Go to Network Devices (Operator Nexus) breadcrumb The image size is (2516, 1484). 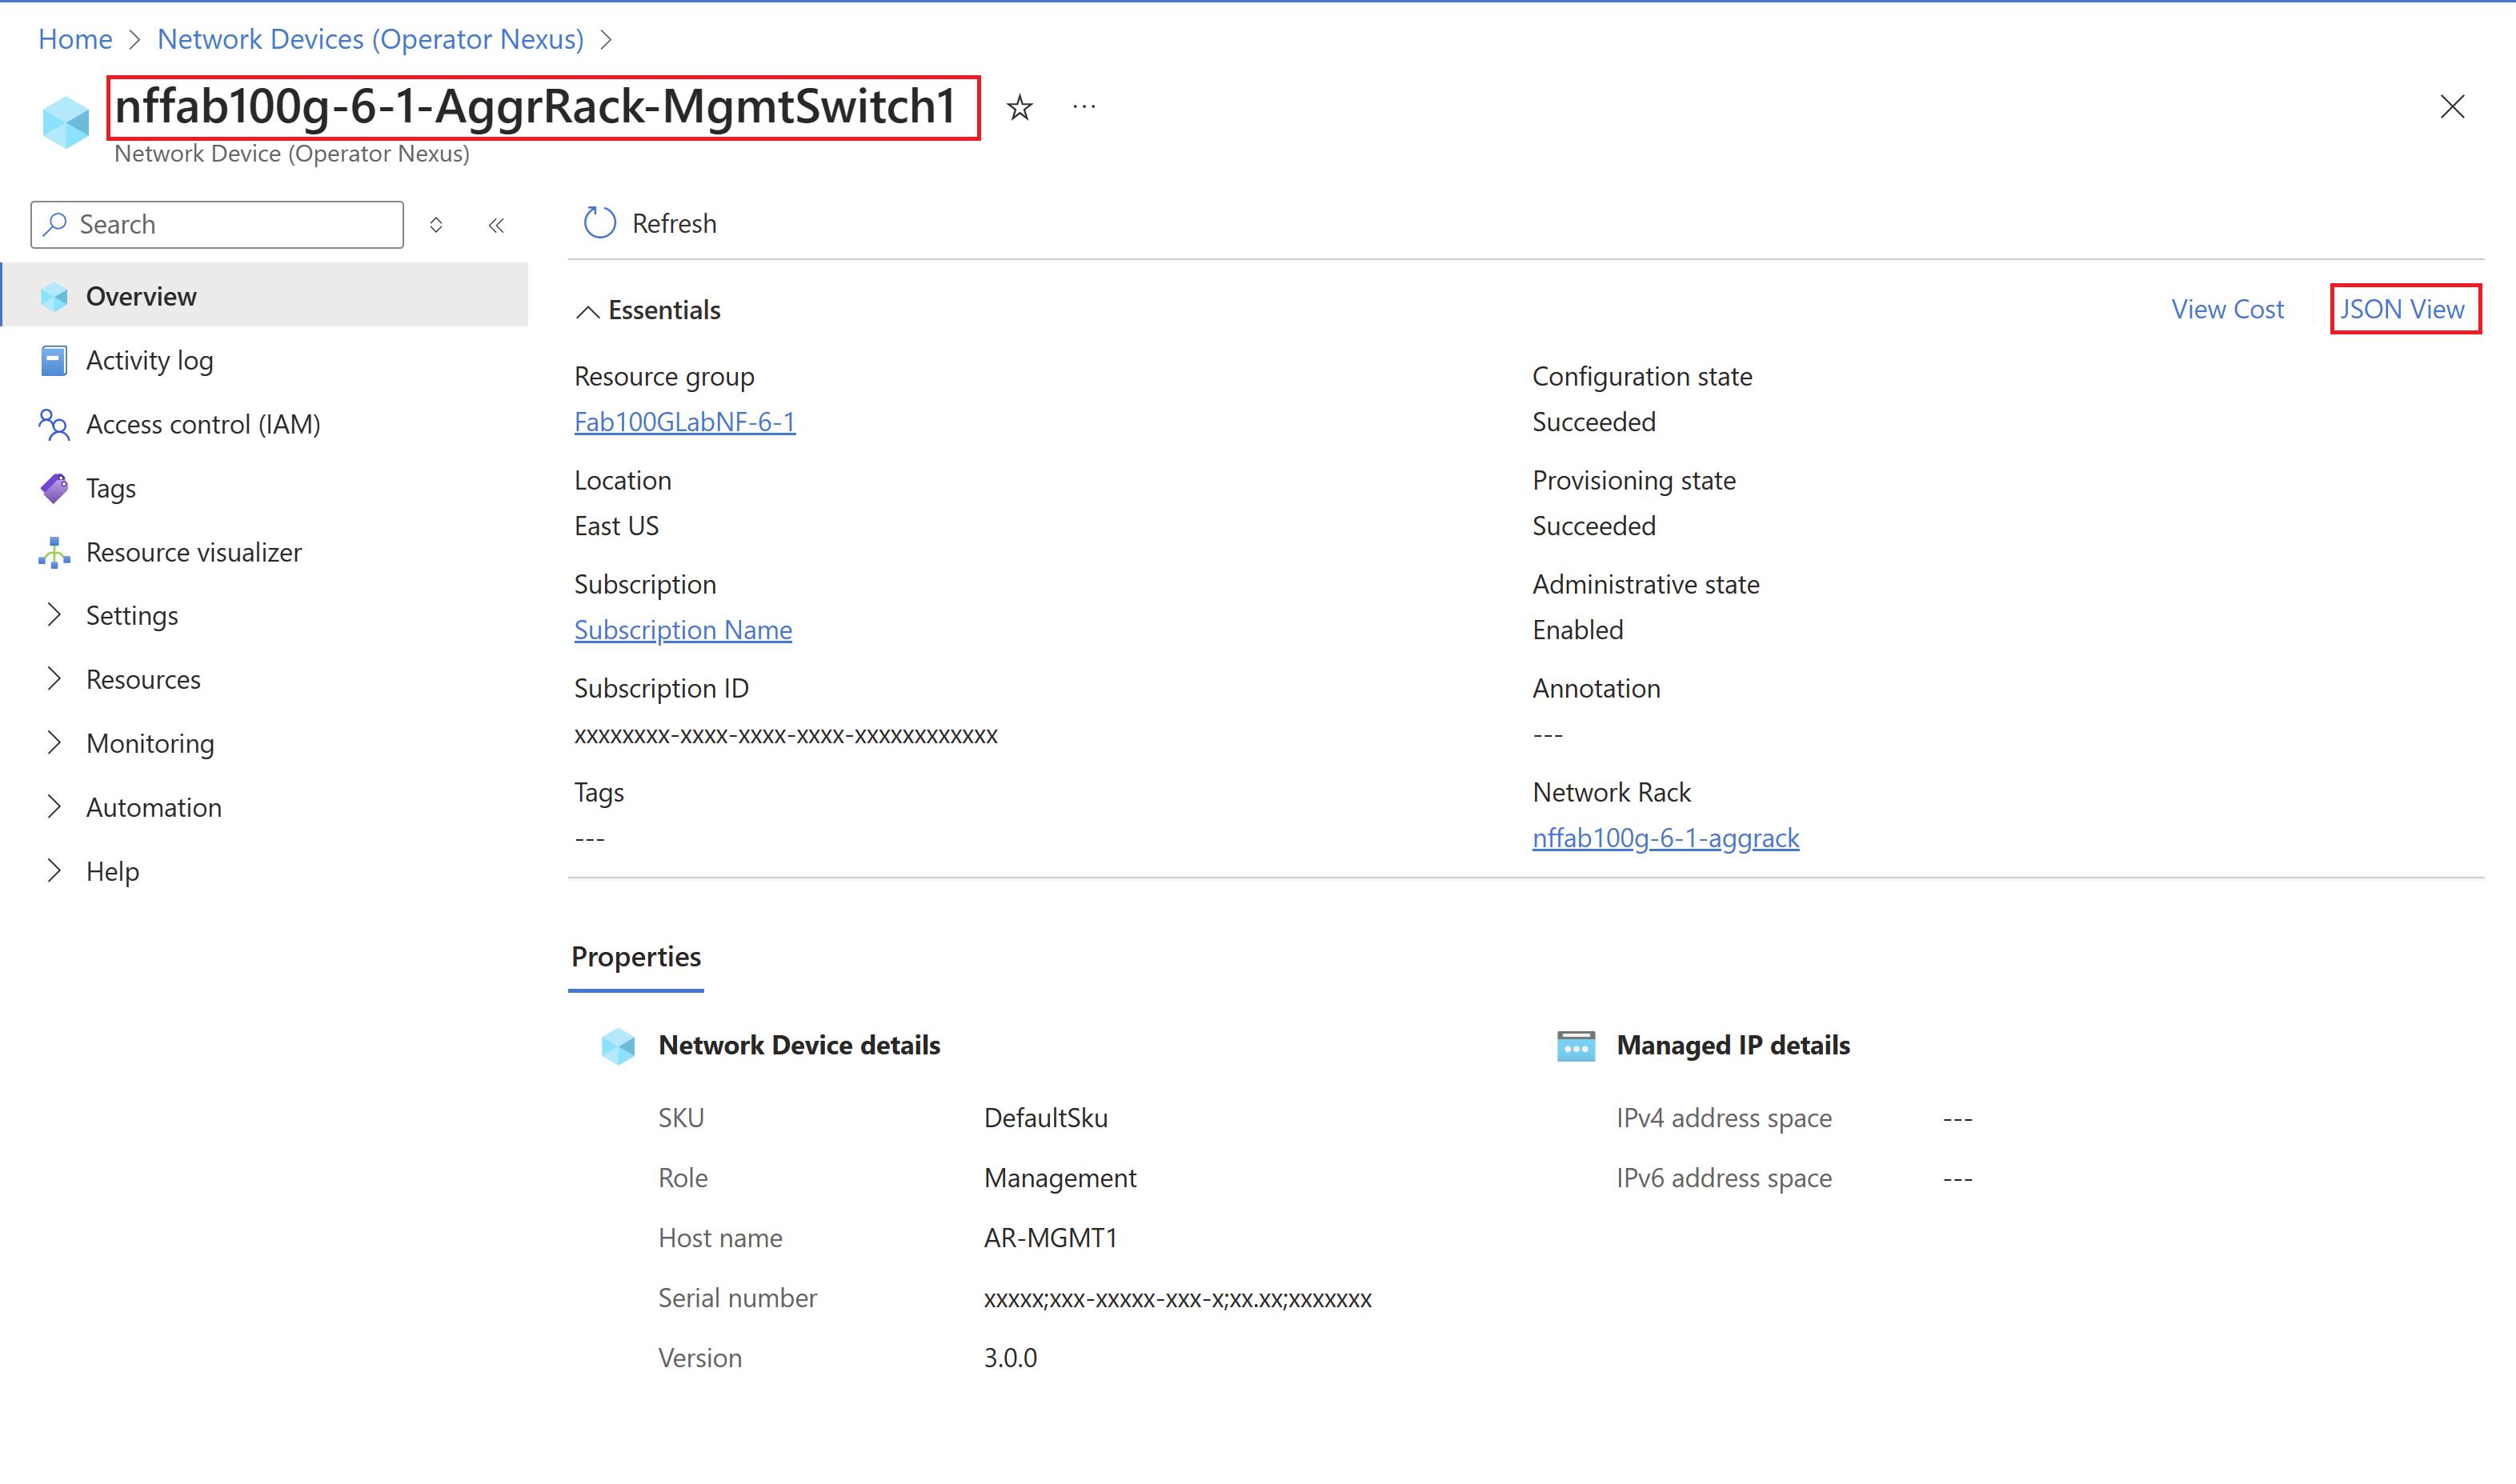coord(370,39)
